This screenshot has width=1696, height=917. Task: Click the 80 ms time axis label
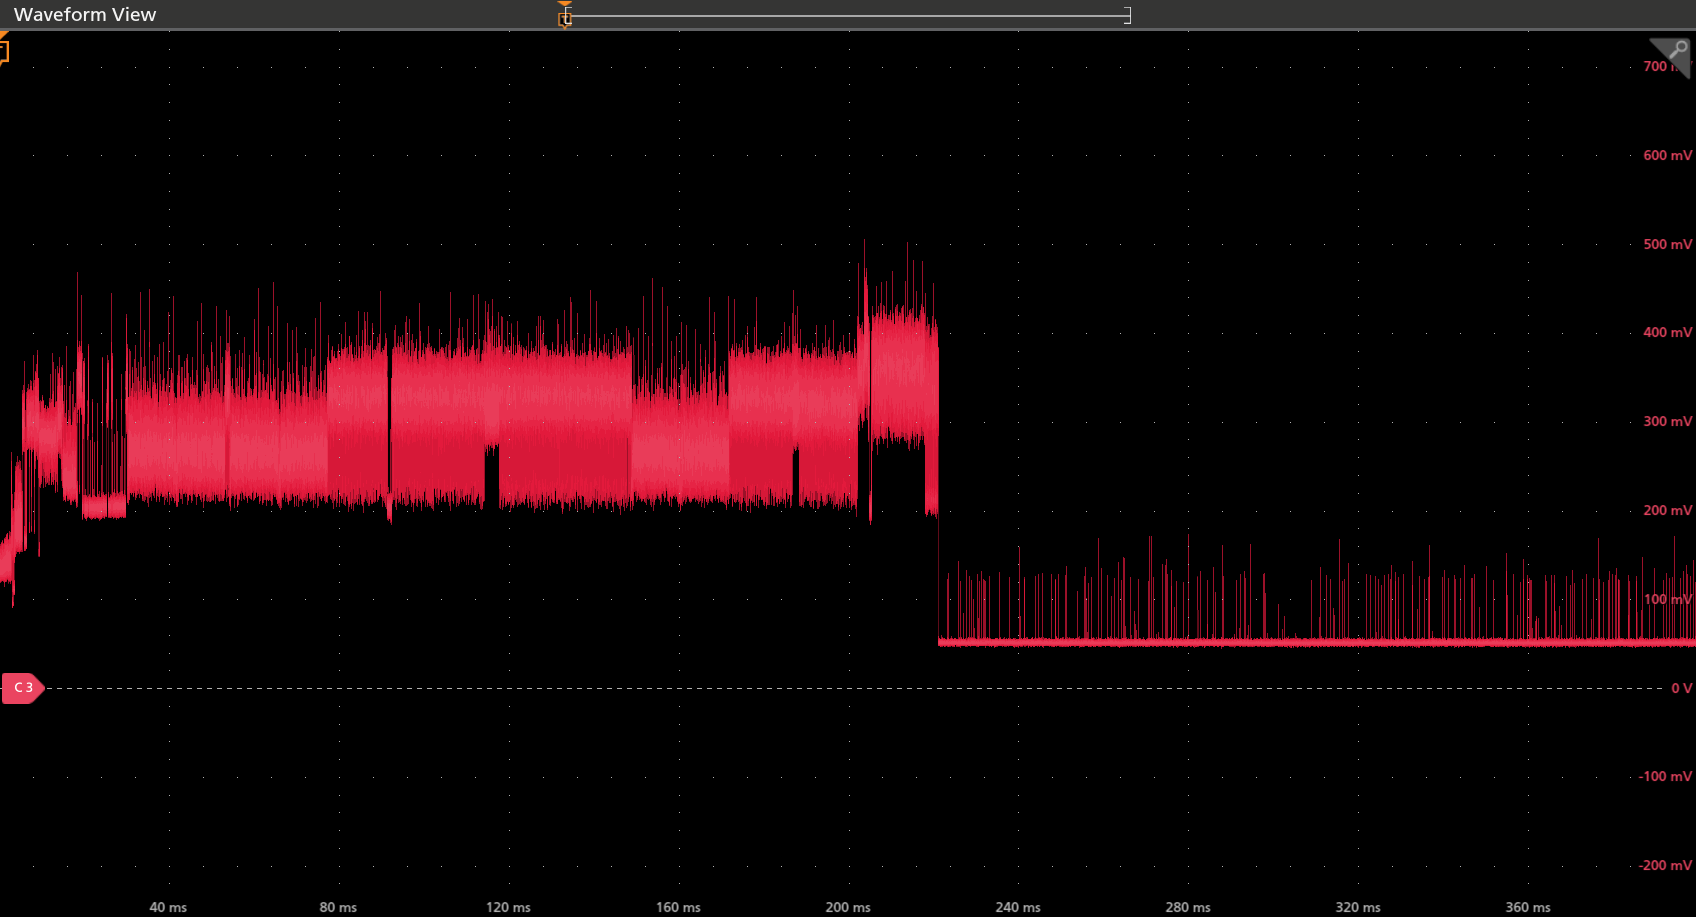tap(338, 908)
